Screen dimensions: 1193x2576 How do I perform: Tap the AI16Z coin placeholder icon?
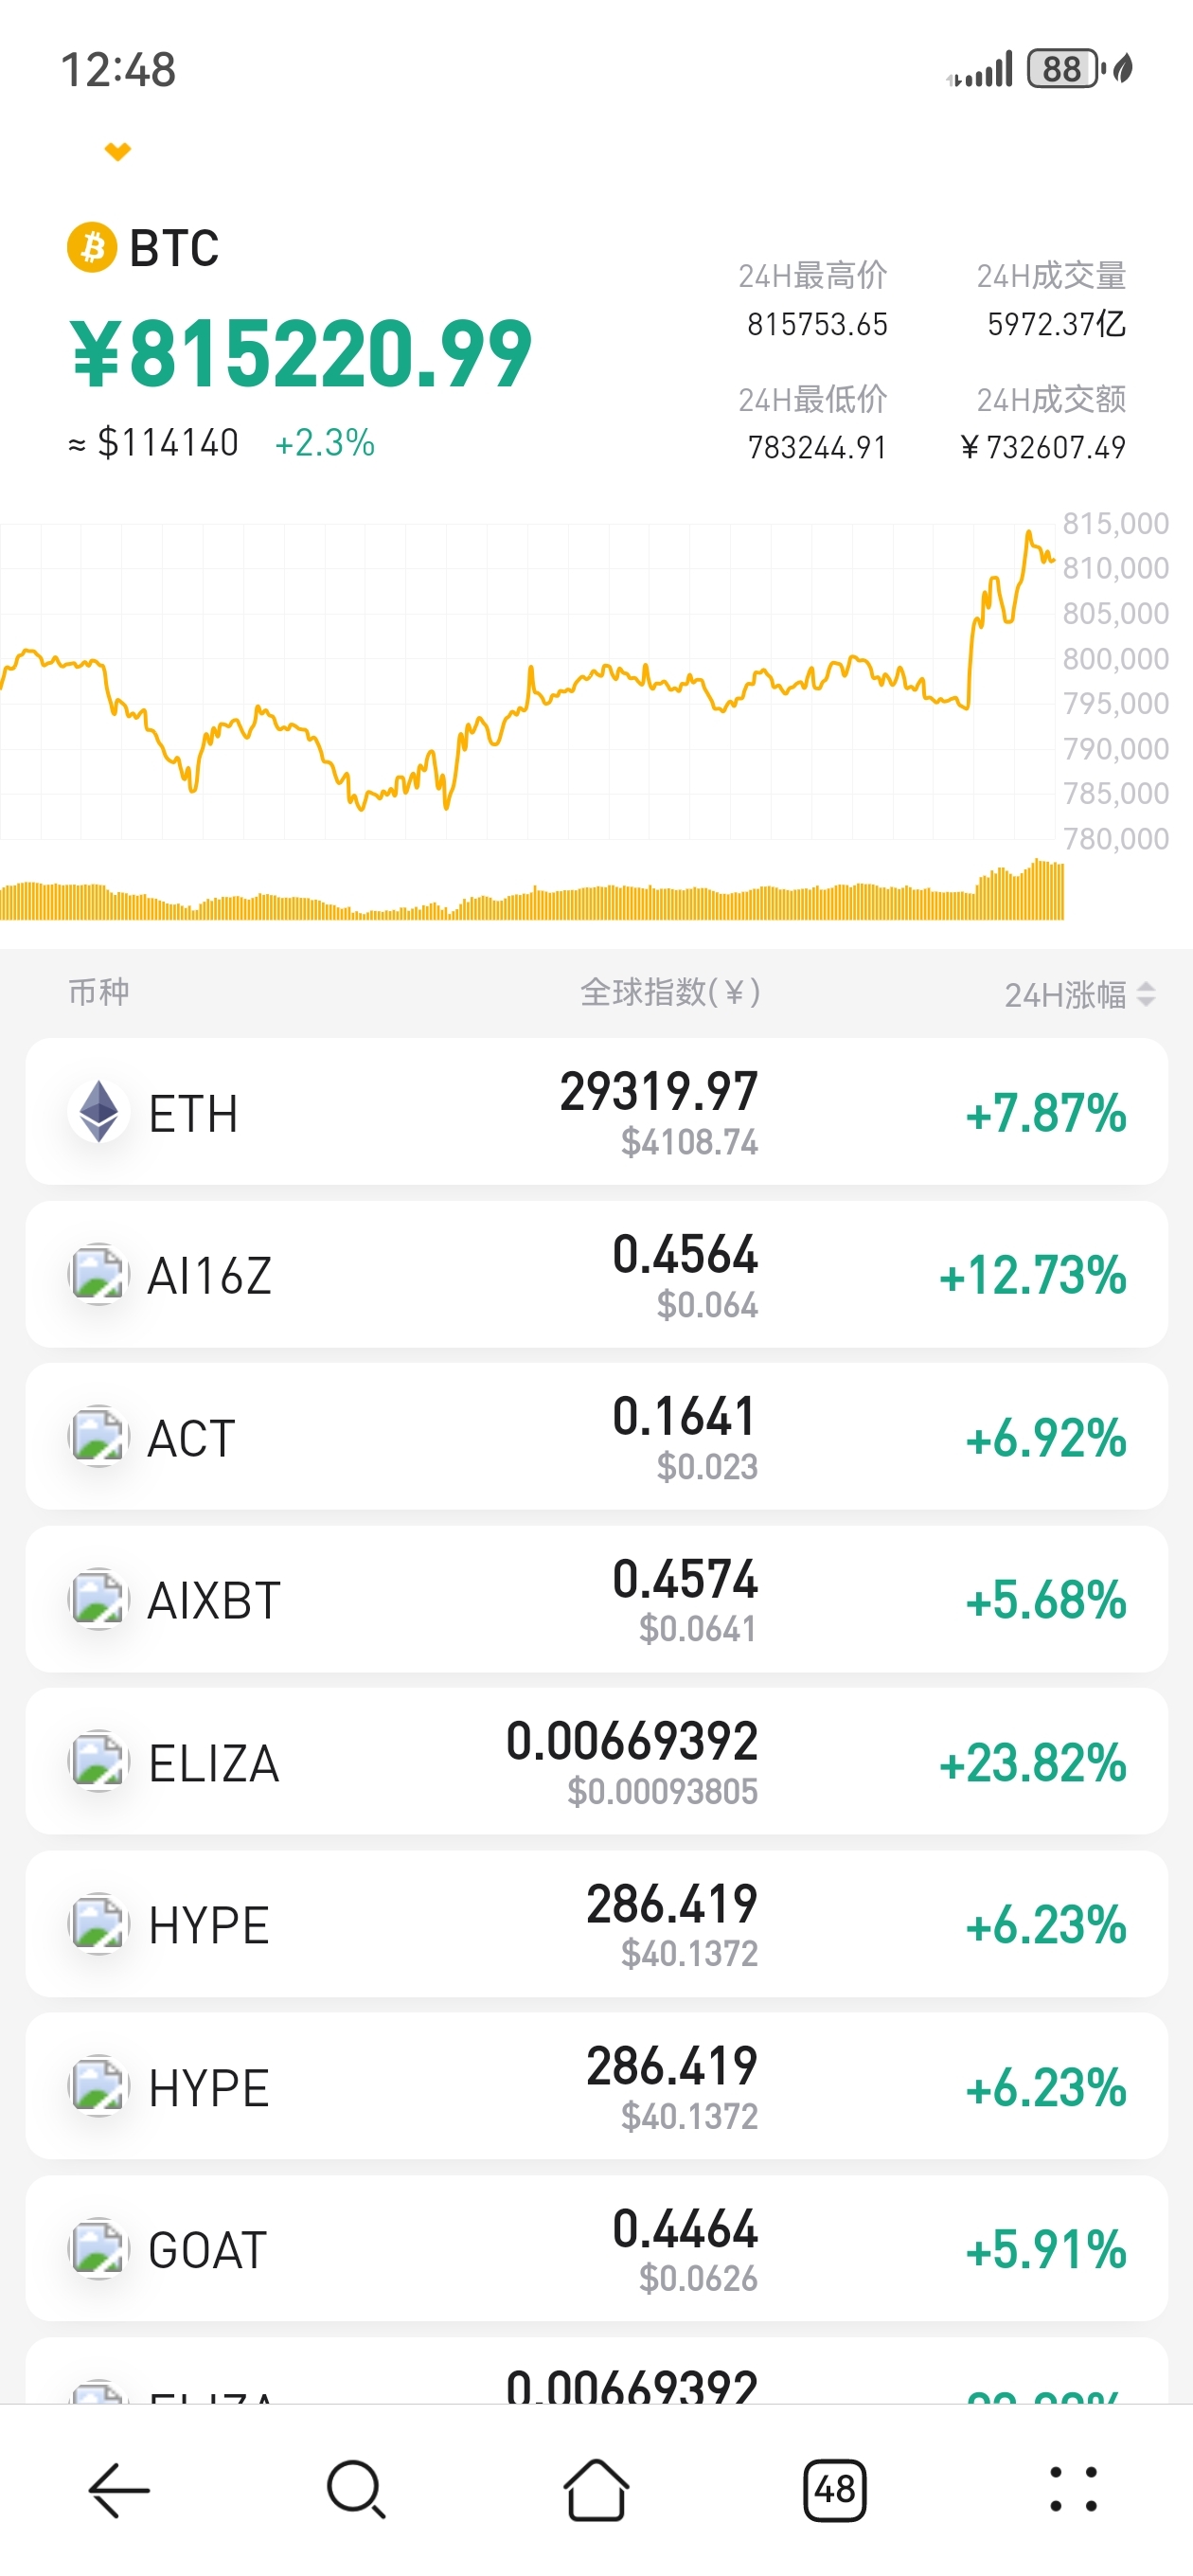coord(99,1275)
